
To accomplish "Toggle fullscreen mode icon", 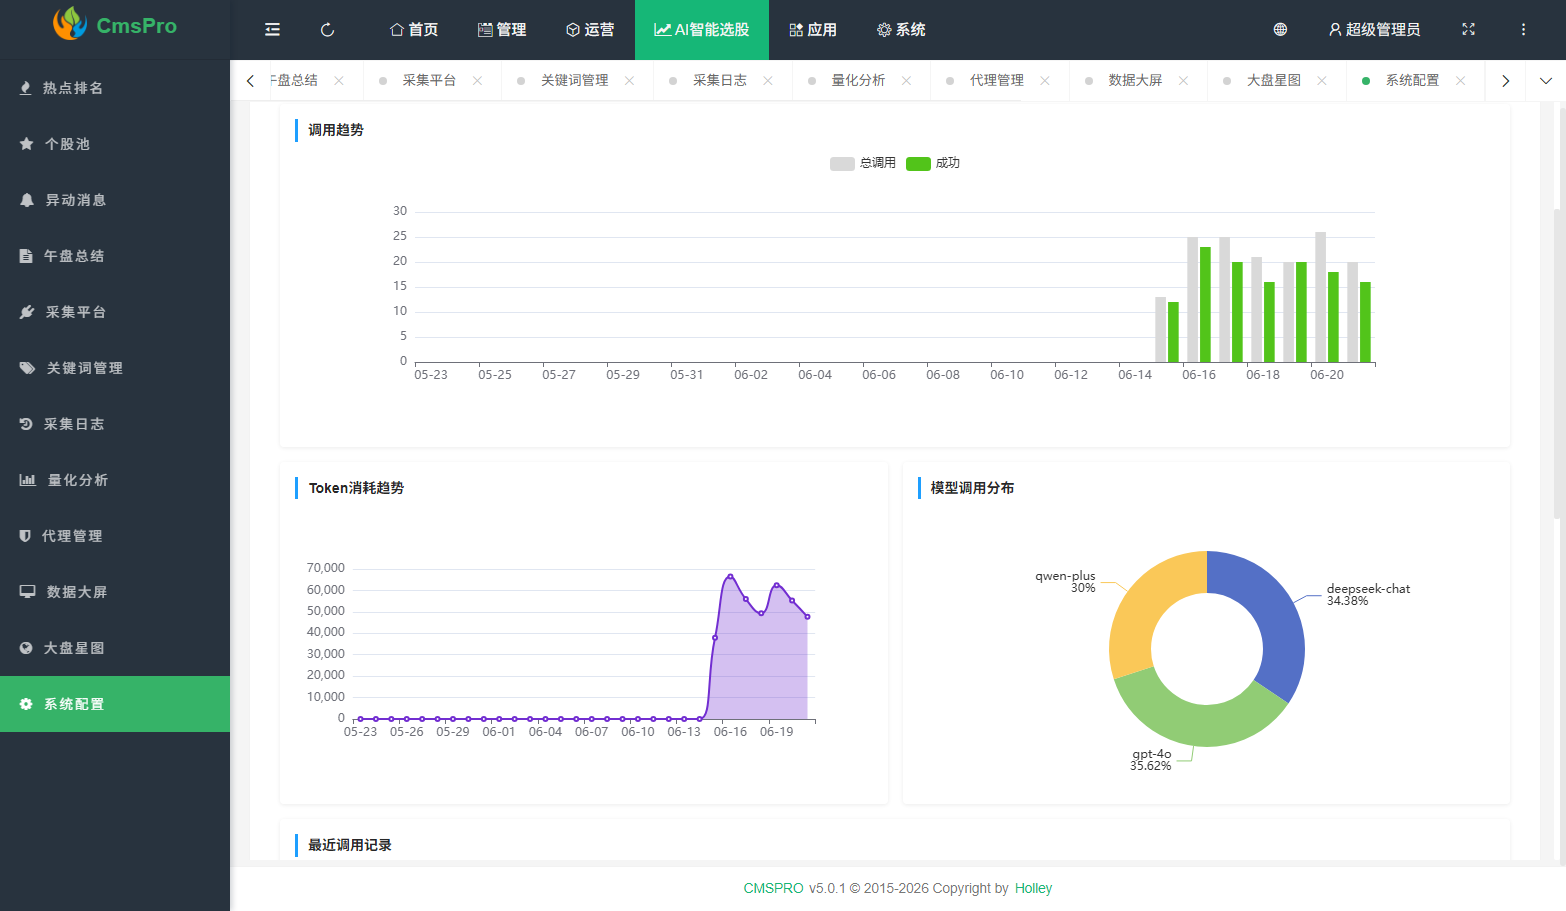I will pyautogui.click(x=1468, y=30).
